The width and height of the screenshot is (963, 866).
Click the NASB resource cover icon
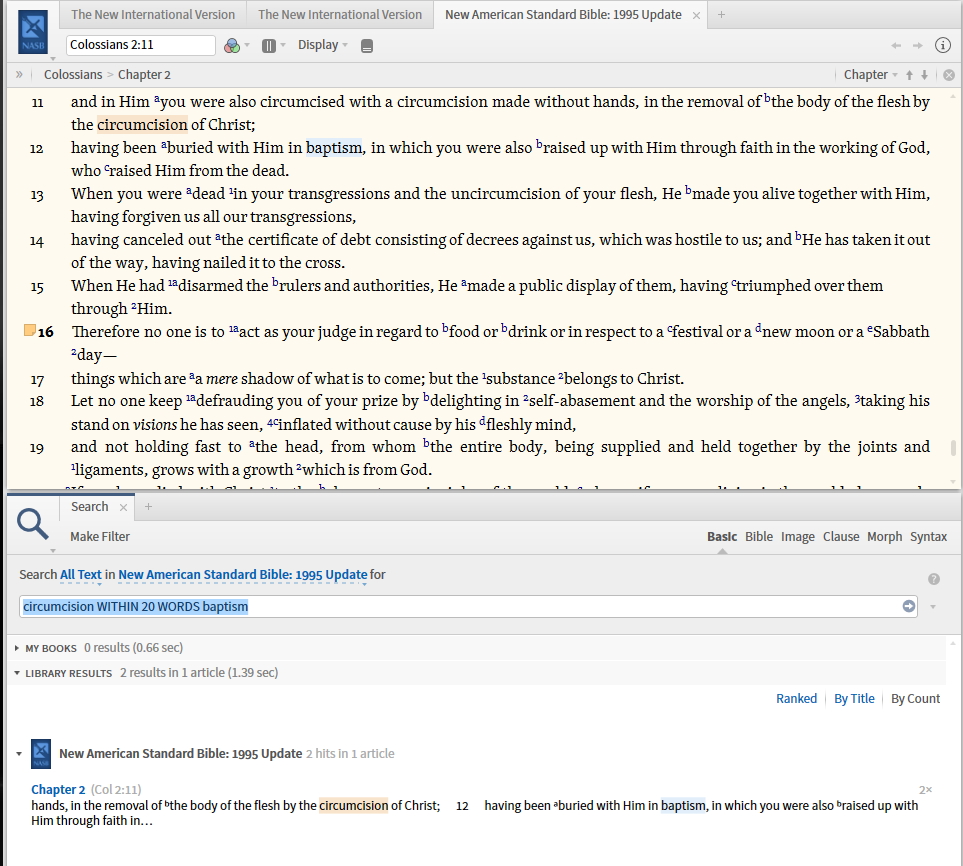point(33,31)
